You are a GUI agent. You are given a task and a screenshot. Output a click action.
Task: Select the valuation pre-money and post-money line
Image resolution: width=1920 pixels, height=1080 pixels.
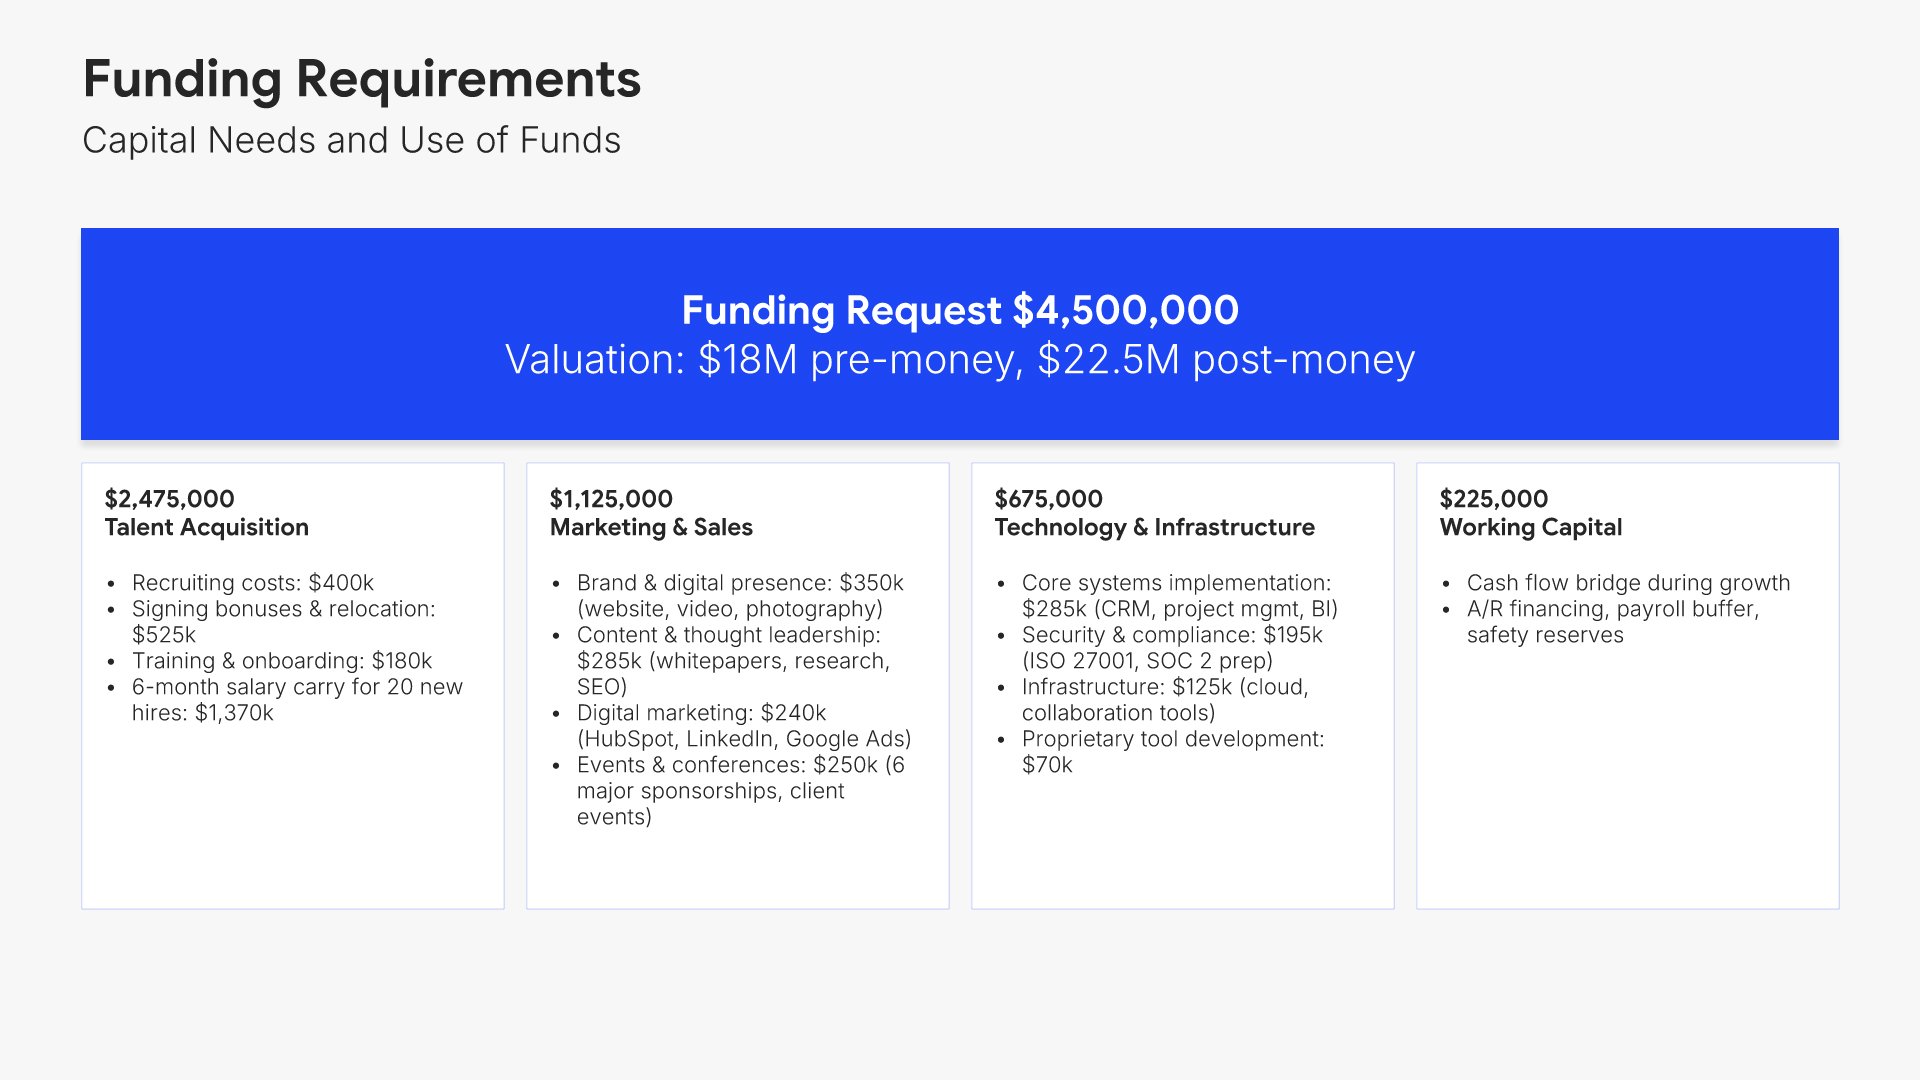959,360
